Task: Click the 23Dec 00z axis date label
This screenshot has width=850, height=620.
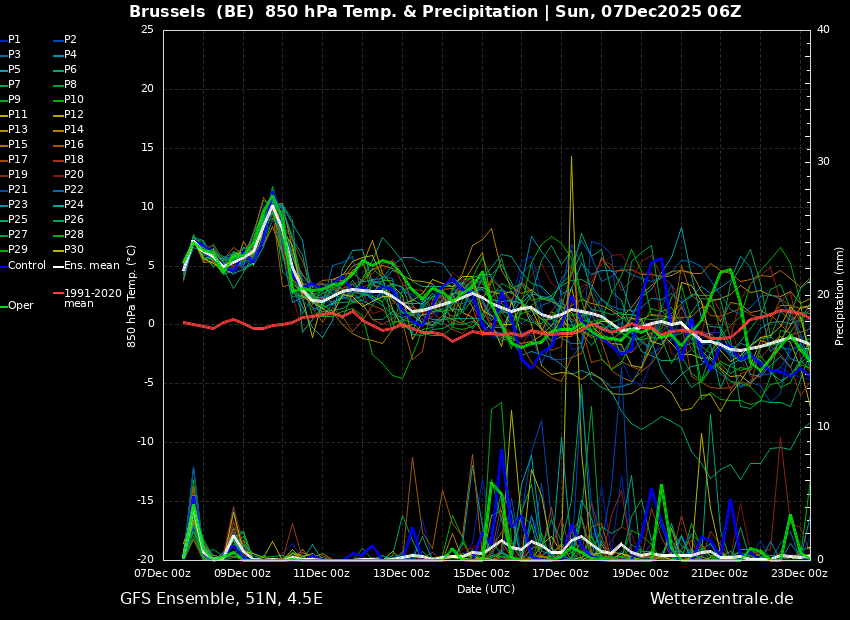Action: click(800, 573)
